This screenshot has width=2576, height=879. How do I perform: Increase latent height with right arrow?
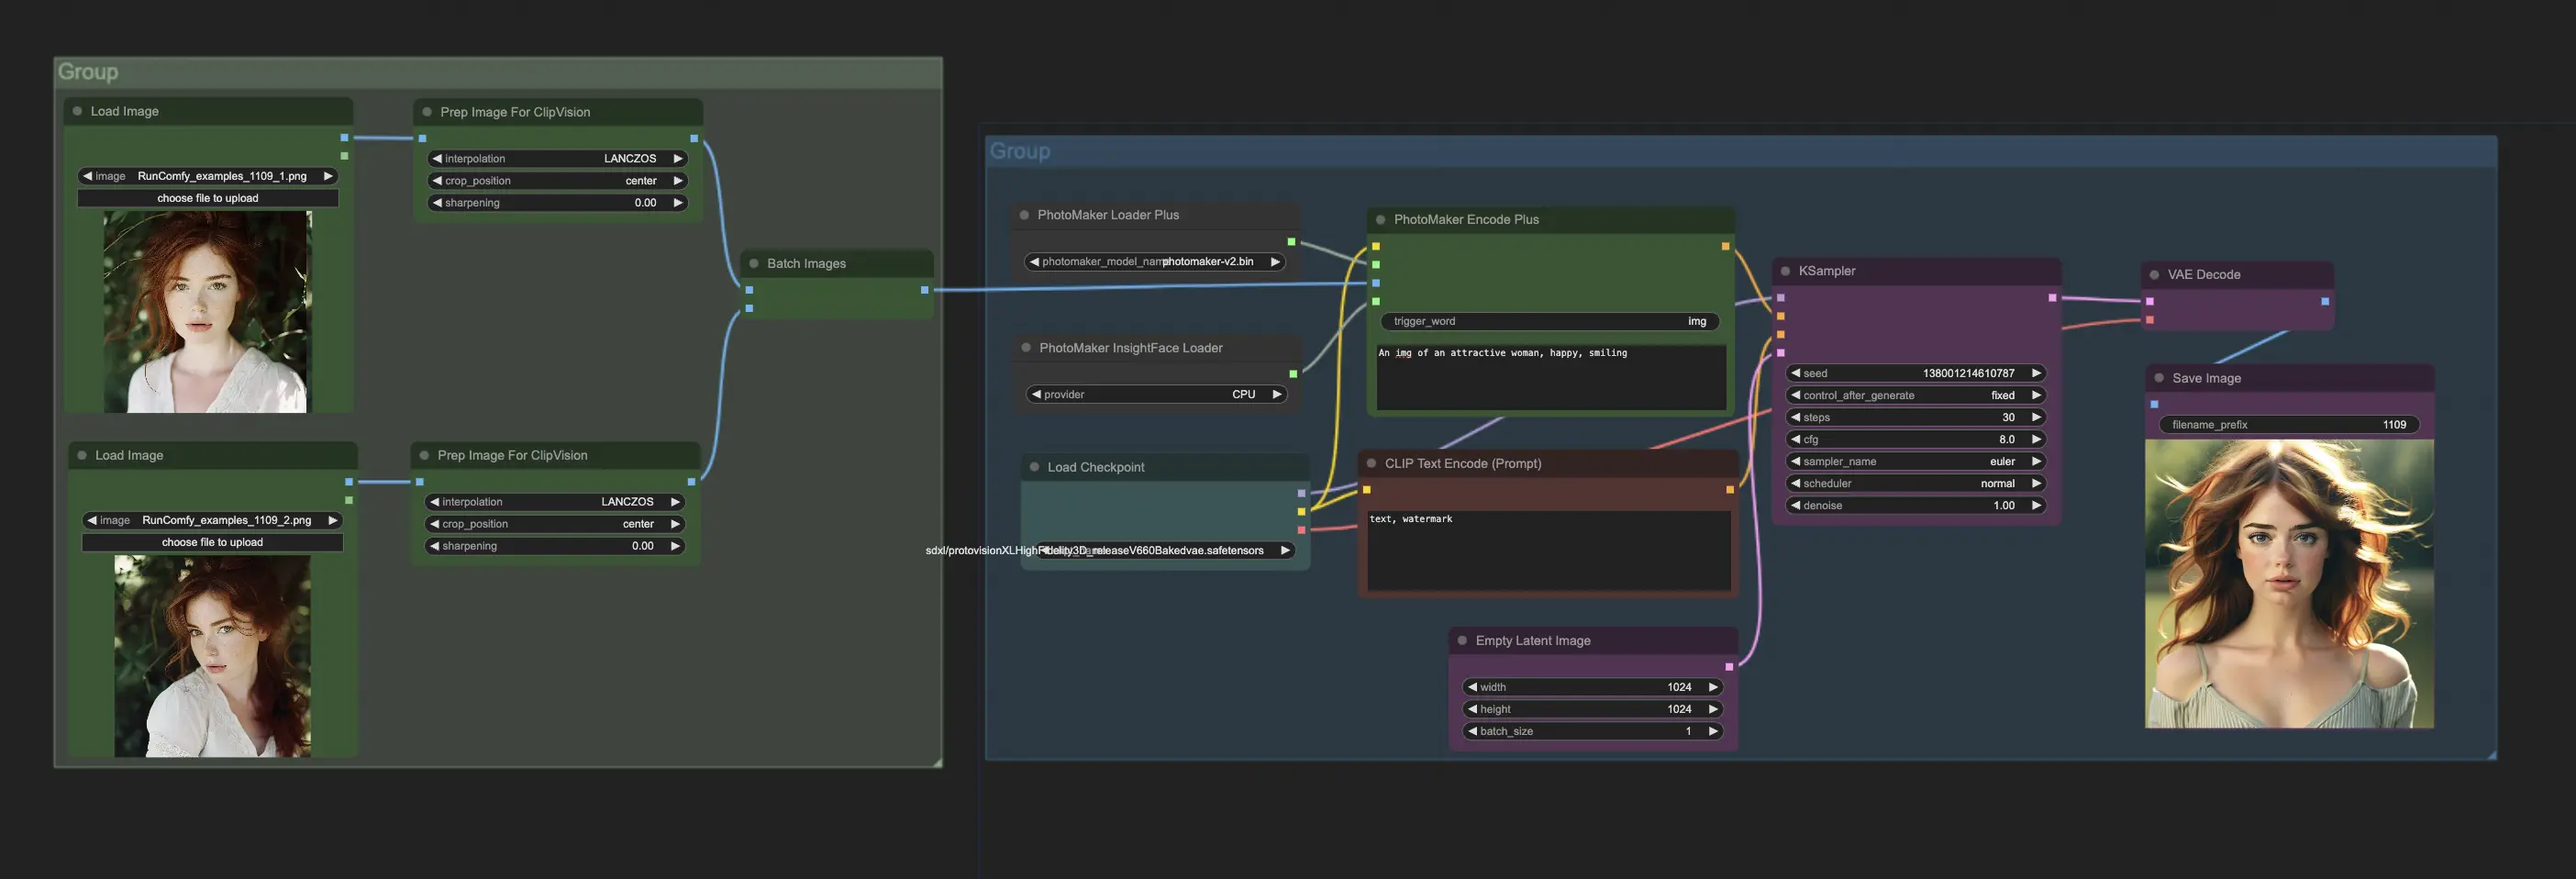[x=1713, y=709]
